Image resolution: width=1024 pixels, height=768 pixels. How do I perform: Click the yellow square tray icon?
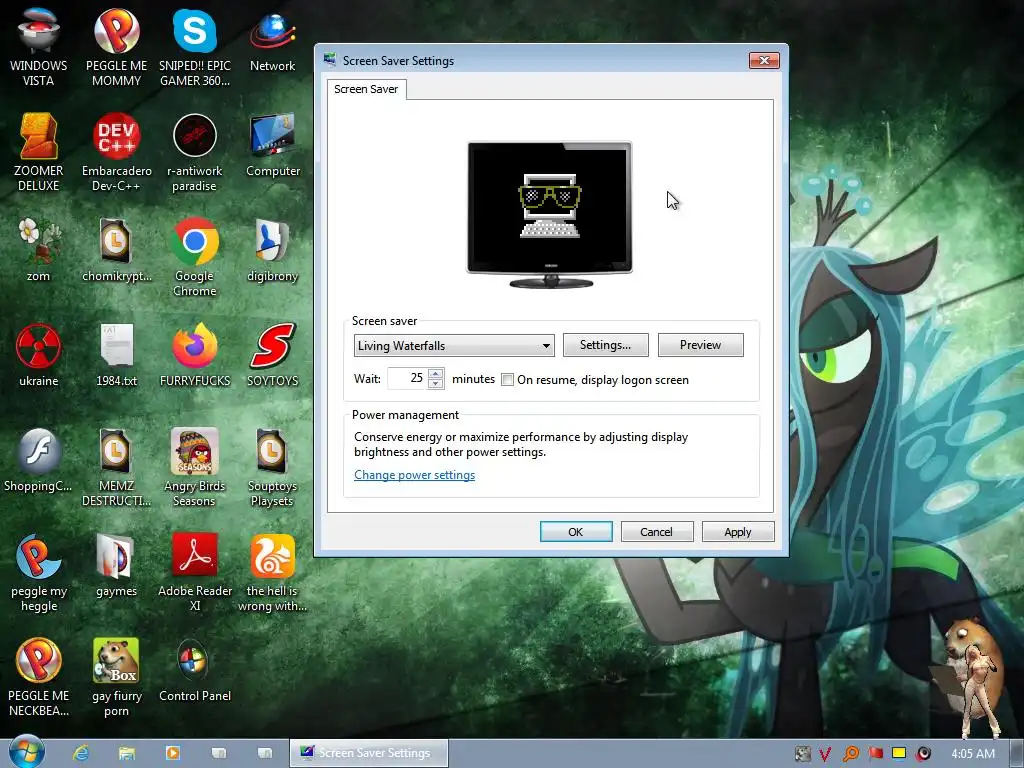(899, 754)
